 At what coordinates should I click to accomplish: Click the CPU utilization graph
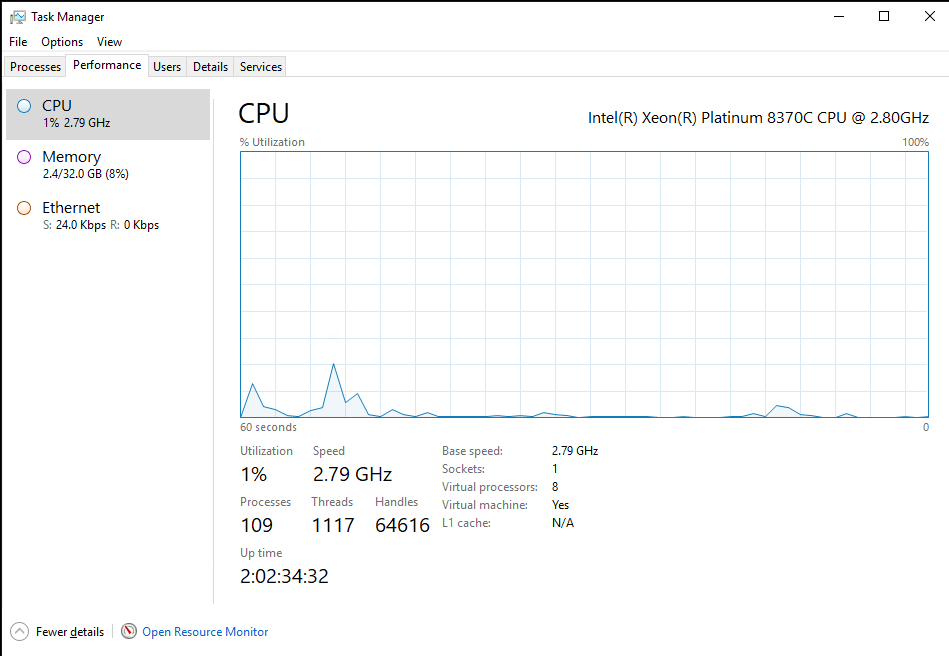(584, 284)
